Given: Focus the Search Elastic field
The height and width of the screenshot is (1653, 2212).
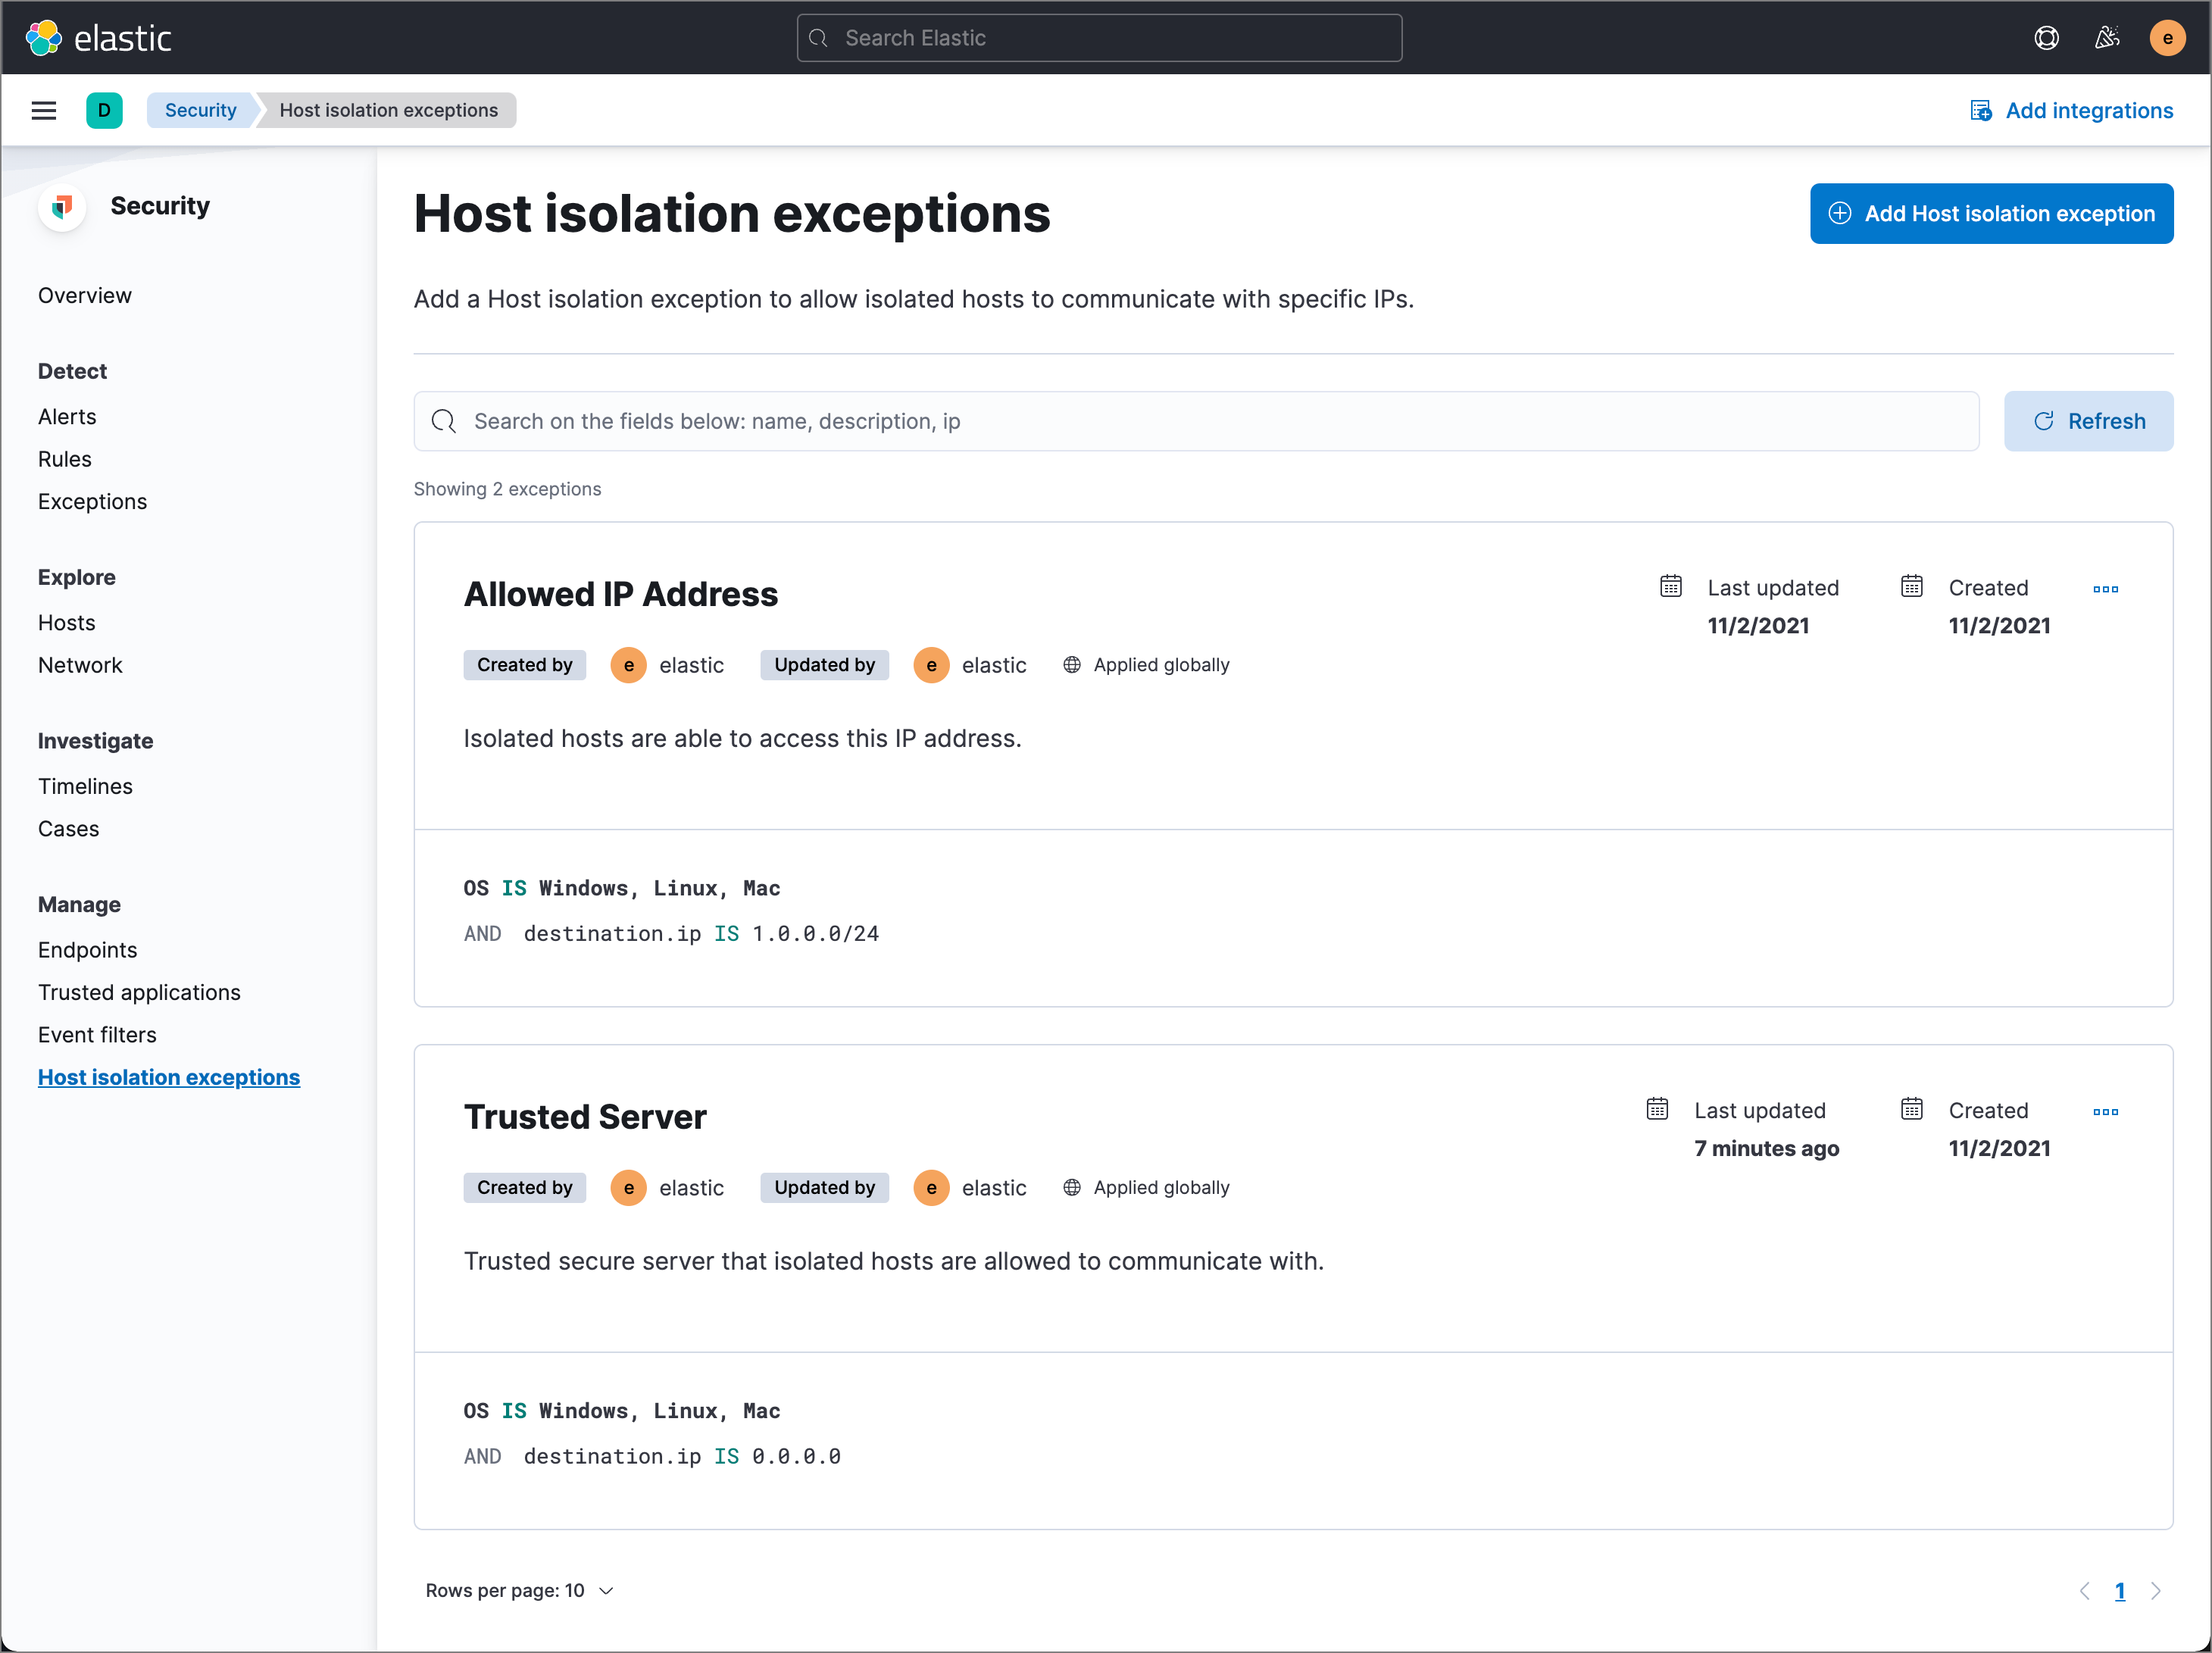Looking at the screenshot, I should 1099,38.
